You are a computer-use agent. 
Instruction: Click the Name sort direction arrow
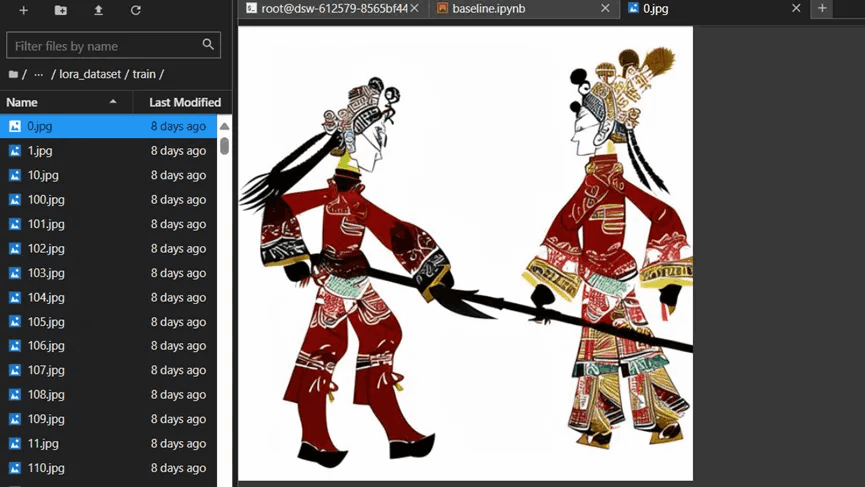pos(113,101)
